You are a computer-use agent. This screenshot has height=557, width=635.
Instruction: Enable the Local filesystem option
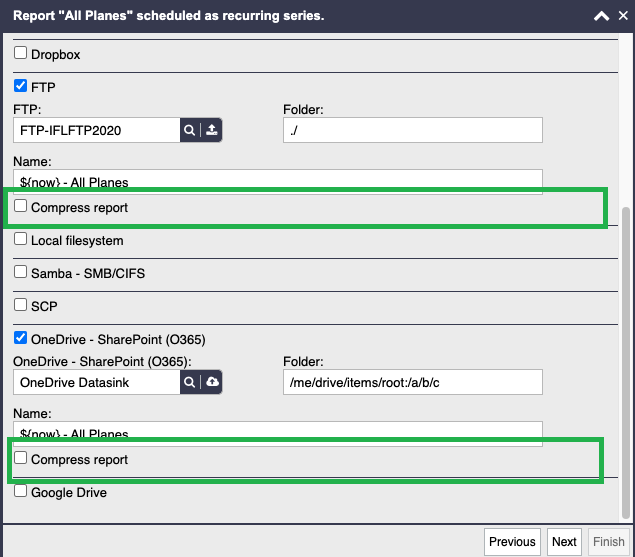(x=20, y=239)
